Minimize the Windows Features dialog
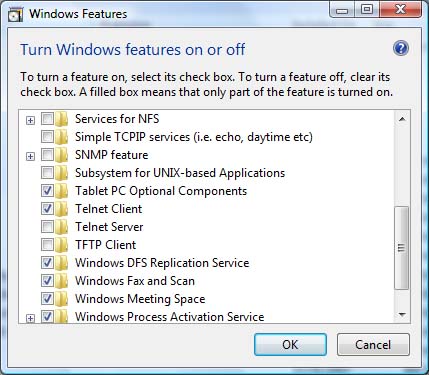 point(342,10)
